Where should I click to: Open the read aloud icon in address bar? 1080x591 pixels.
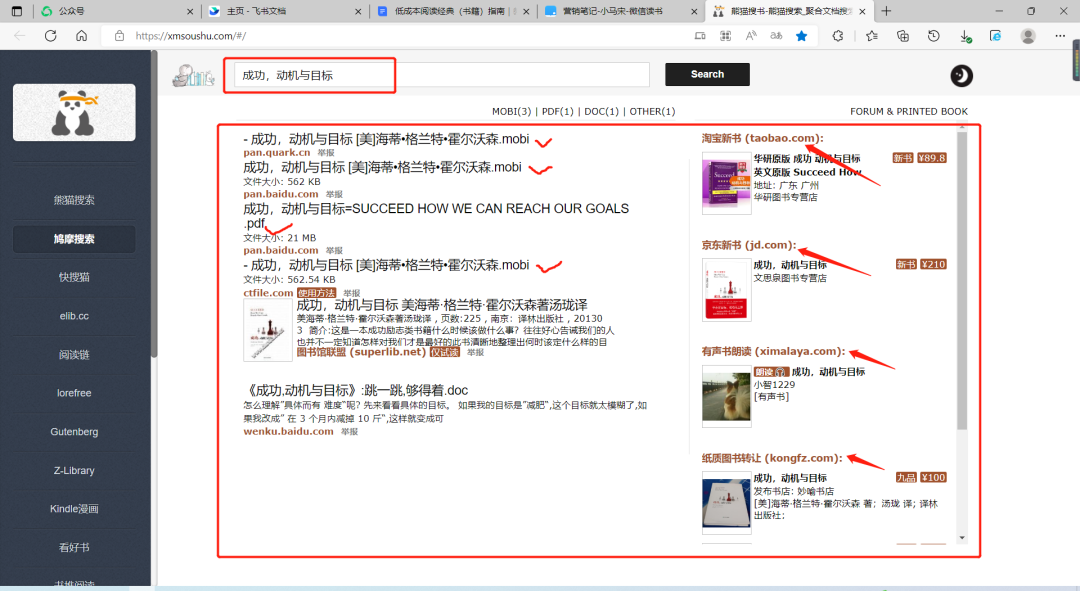click(x=751, y=36)
